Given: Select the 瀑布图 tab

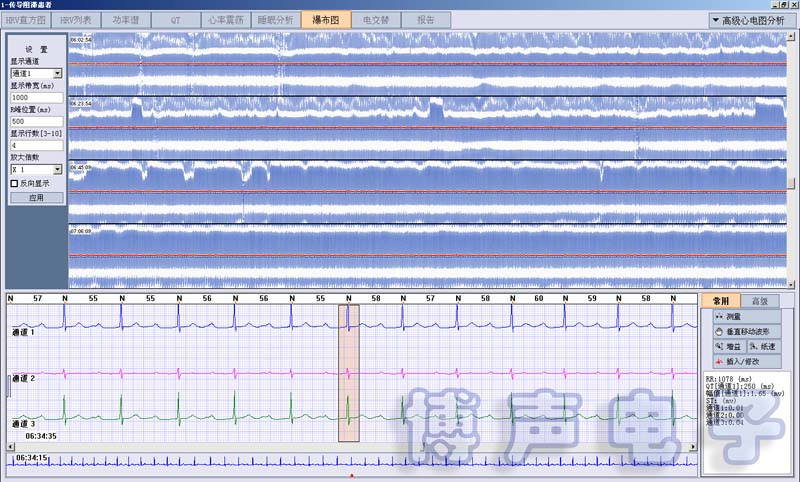Looking at the screenshot, I should click(x=326, y=20).
